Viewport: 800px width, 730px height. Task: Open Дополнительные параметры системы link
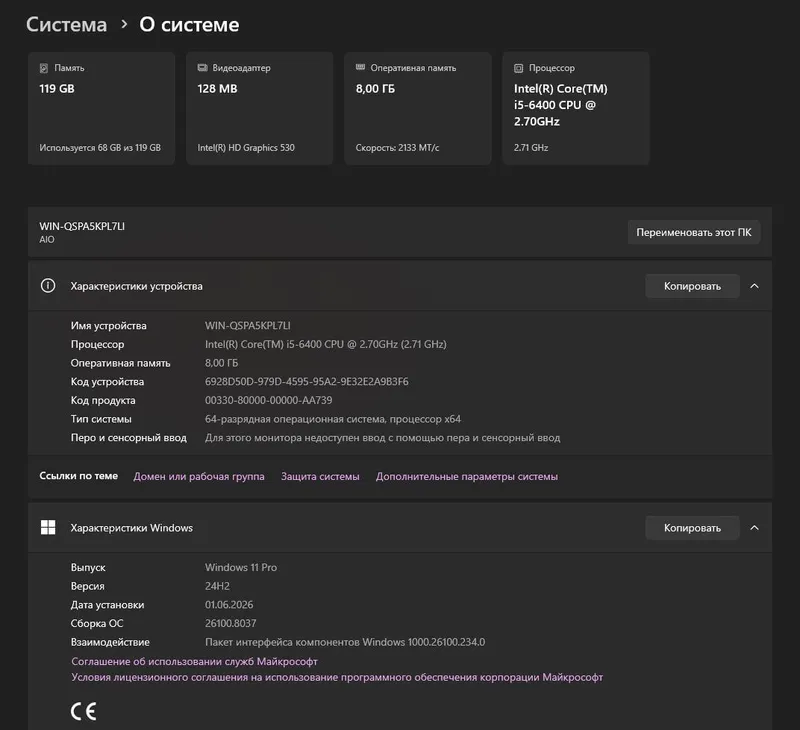pos(467,476)
